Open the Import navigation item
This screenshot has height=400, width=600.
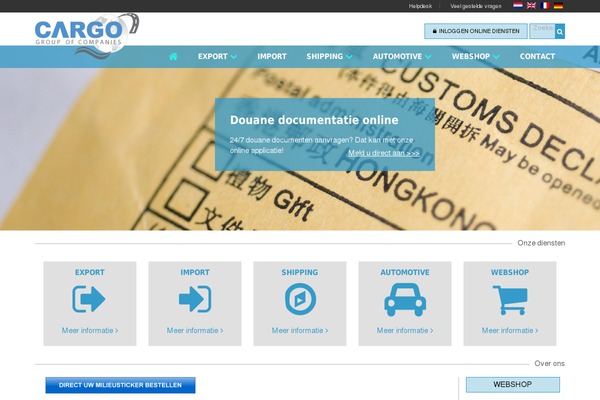point(272,57)
